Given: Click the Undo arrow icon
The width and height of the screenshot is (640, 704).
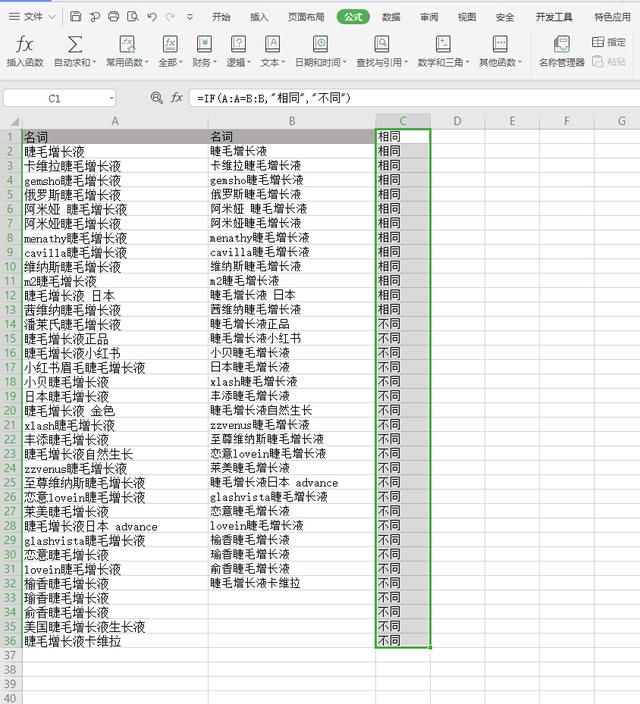Looking at the screenshot, I should coord(152,17).
